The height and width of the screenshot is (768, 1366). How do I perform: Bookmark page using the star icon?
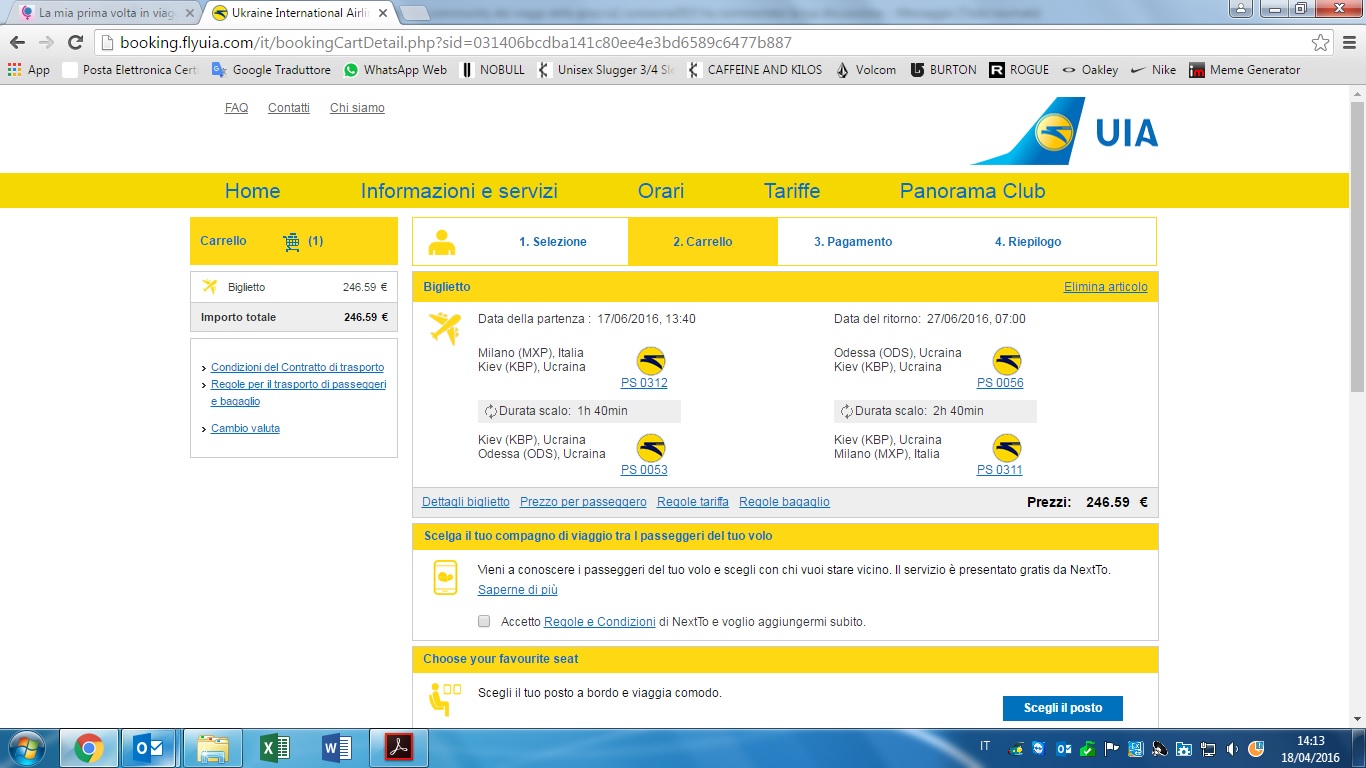(1320, 42)
